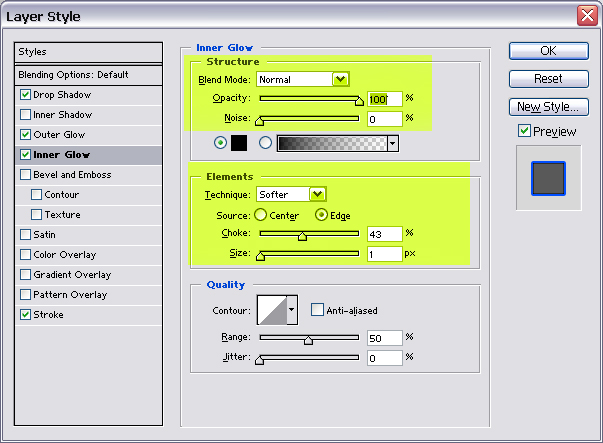Expand the Technique dropdown

(x=317, y=194)
